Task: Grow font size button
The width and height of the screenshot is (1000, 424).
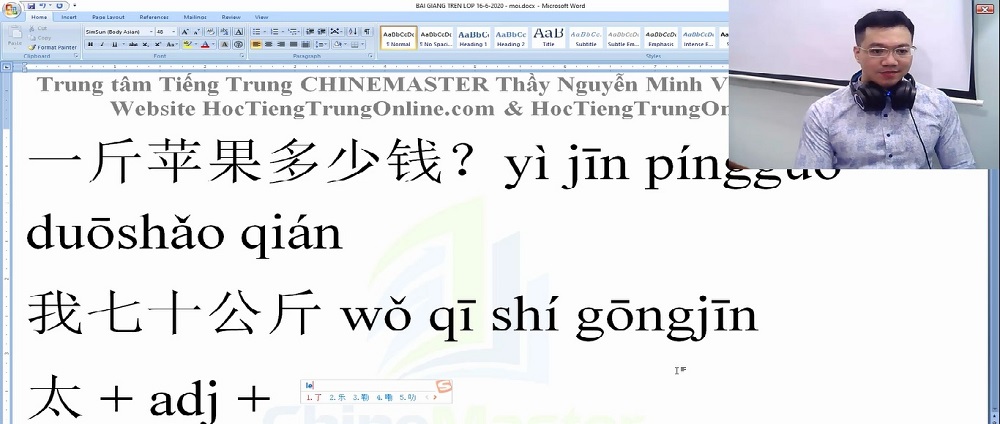Action: coord(185,32)
